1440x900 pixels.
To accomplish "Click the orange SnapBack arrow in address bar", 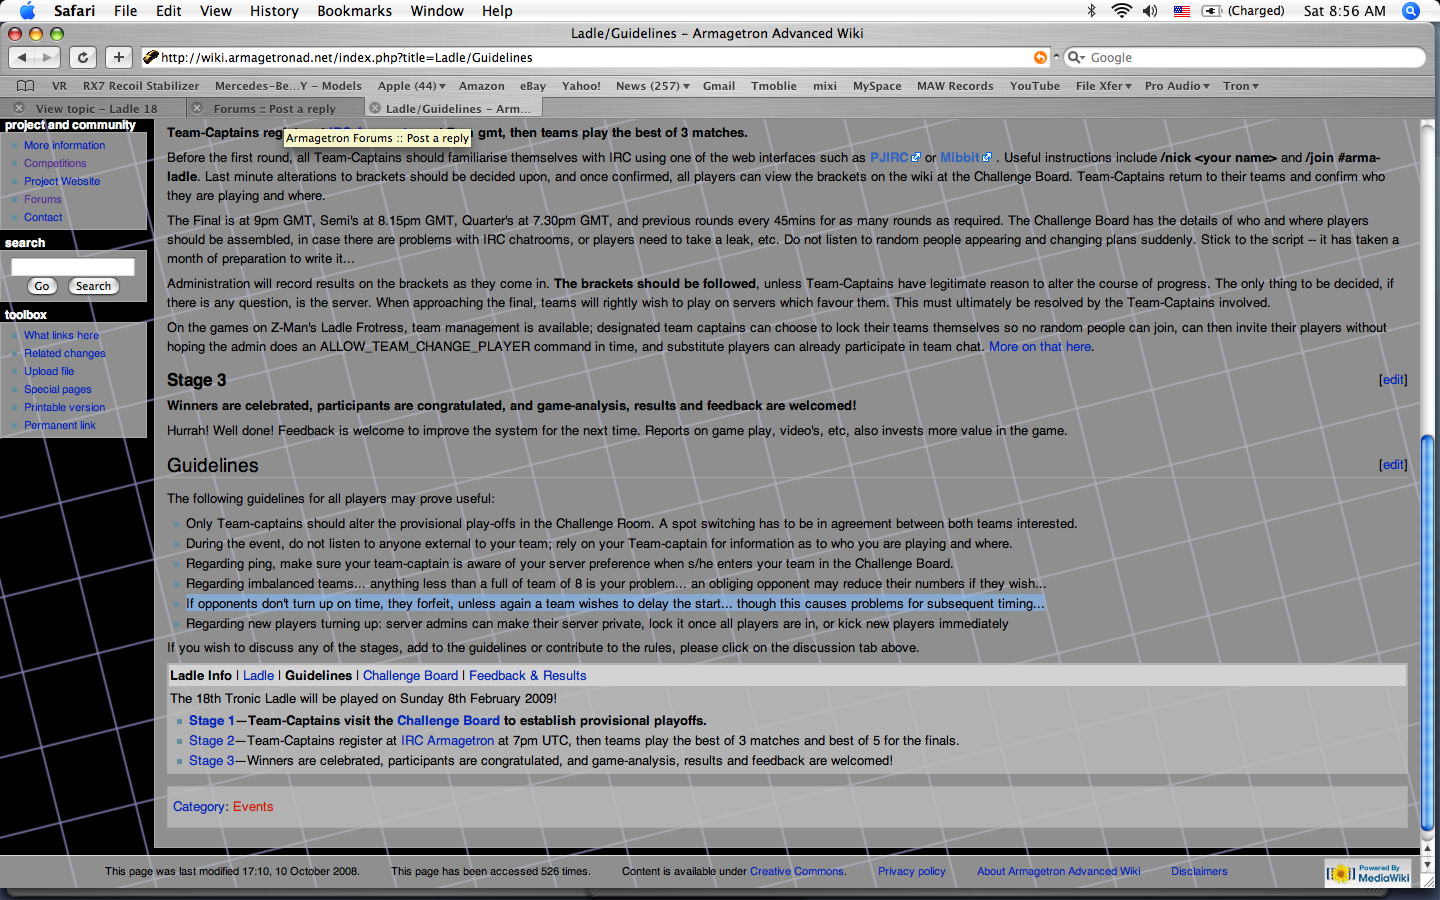I will click(x=1040, y=57).
